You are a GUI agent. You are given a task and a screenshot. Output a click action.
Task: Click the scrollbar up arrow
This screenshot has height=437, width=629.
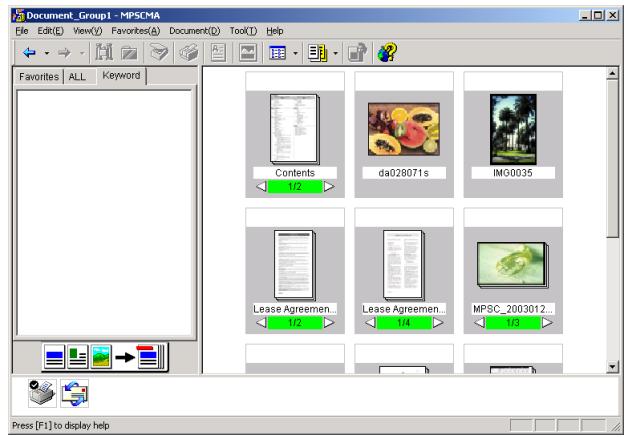click(x=612, y=73)
